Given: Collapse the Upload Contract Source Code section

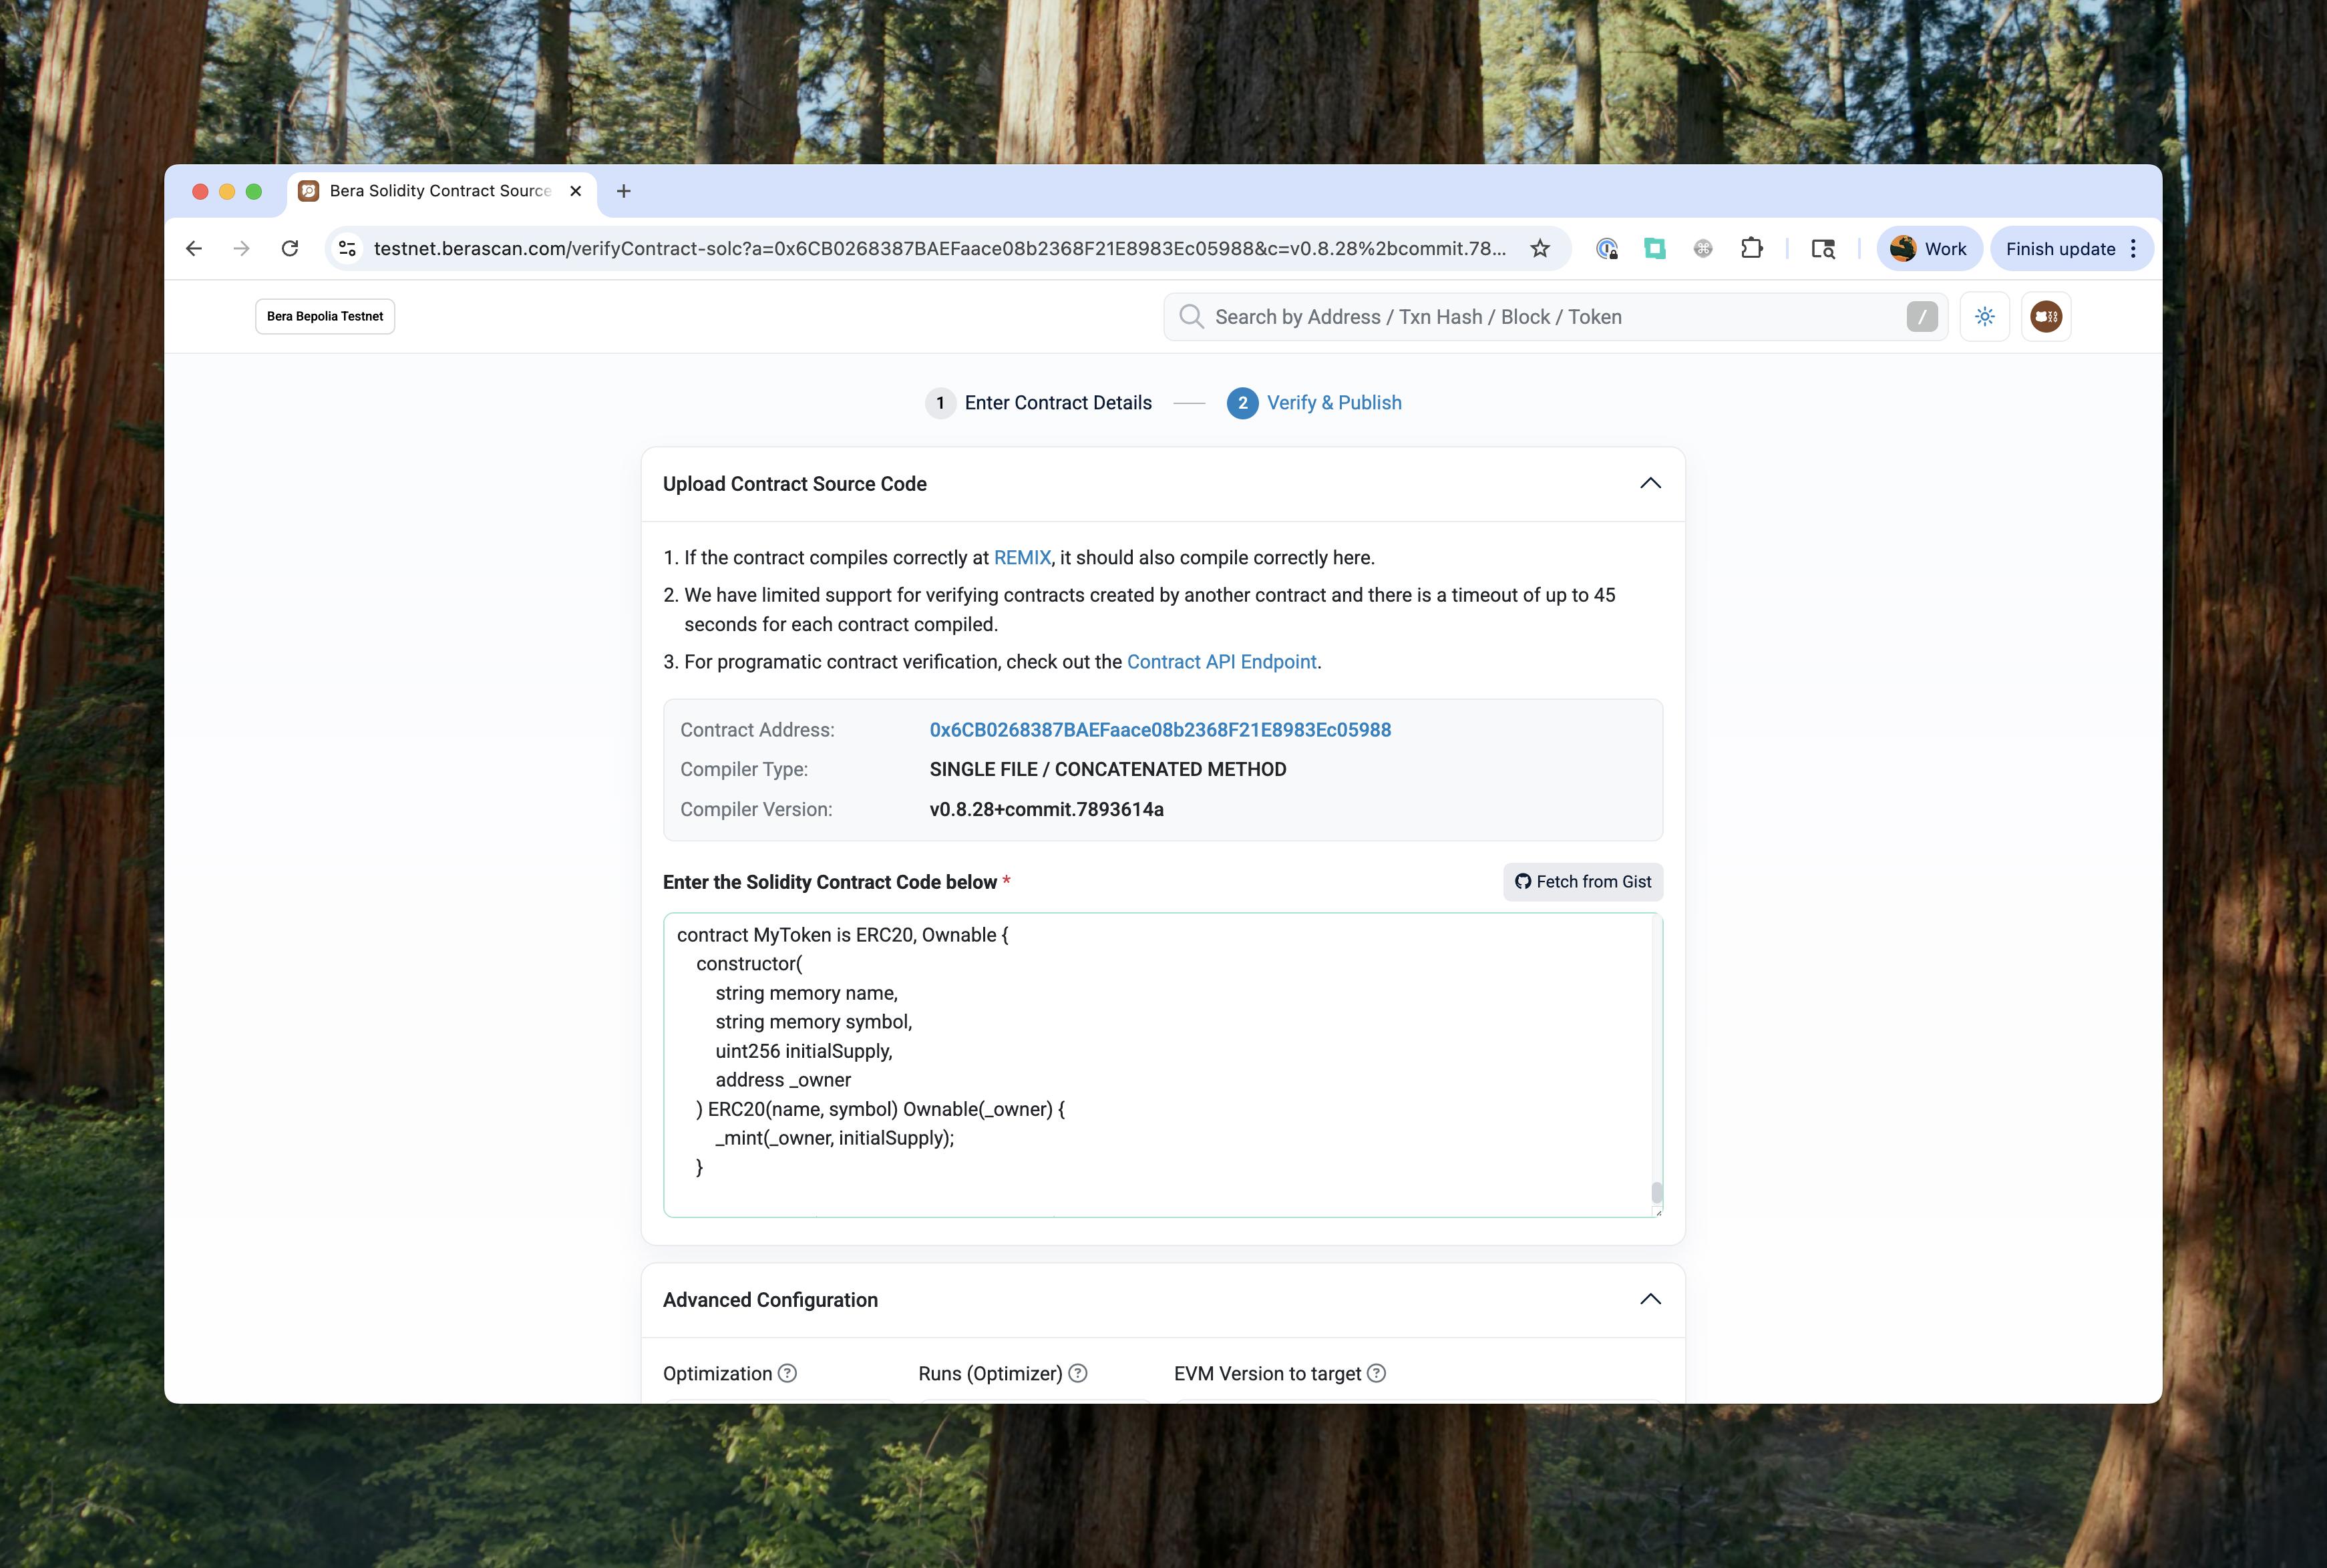Looking at the screenshot, I should 1650,484.
